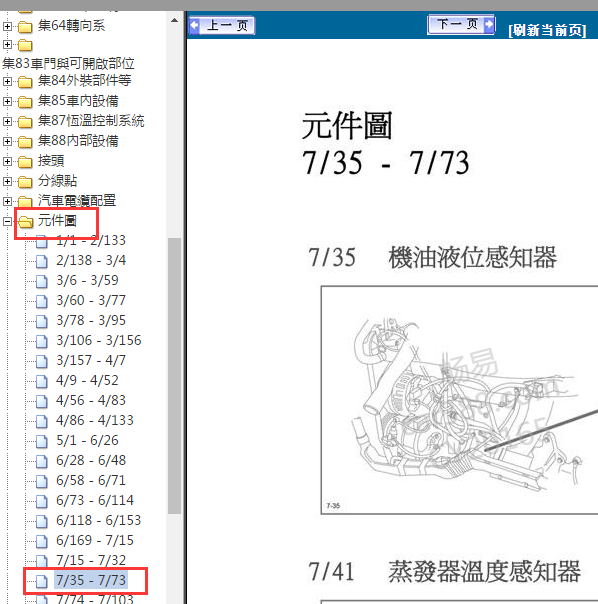Expand the 集87恆溫控制系統 folder node
Image resolution: width=598 pixels, height=604 pixels.
[7, 121]
